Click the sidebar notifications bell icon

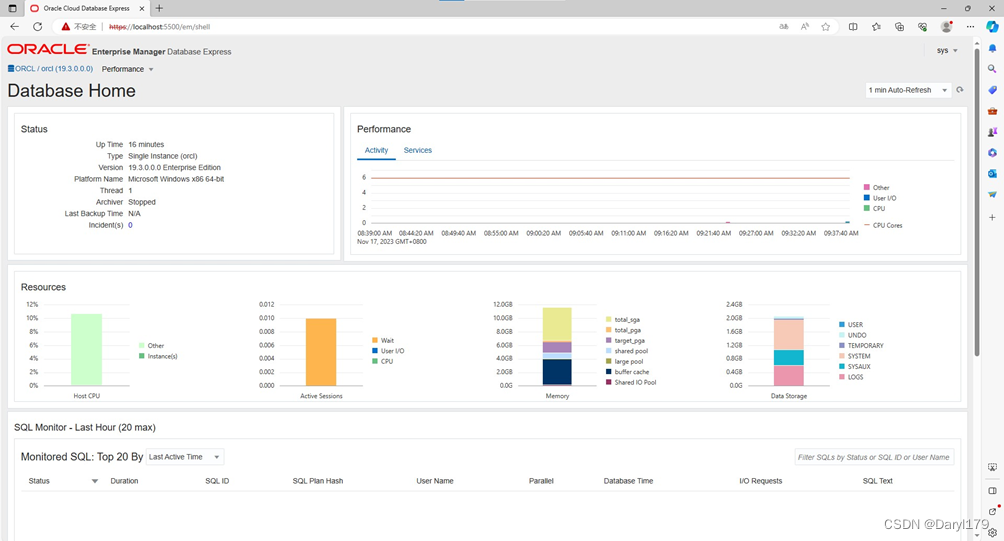pos(992,49)
